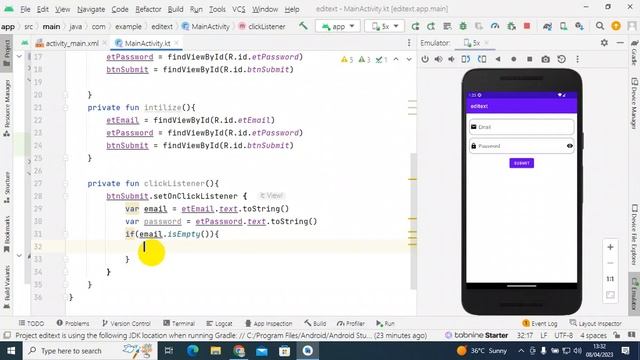Open File Explorer from taskbar
This screenshot has height=360, width=640.
(x=216, y=351)
